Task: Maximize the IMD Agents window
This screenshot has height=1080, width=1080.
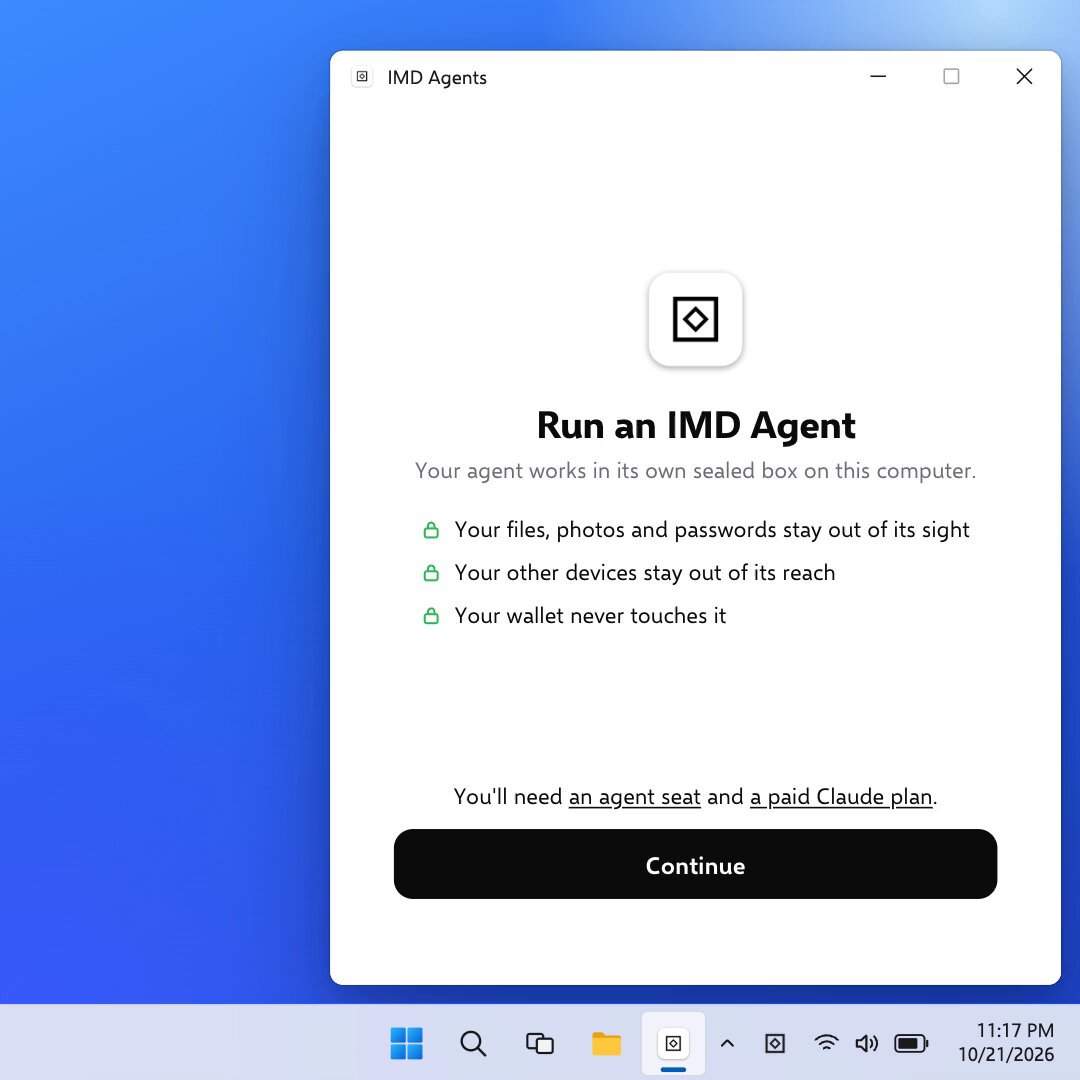Action: (x=951, y=76)
